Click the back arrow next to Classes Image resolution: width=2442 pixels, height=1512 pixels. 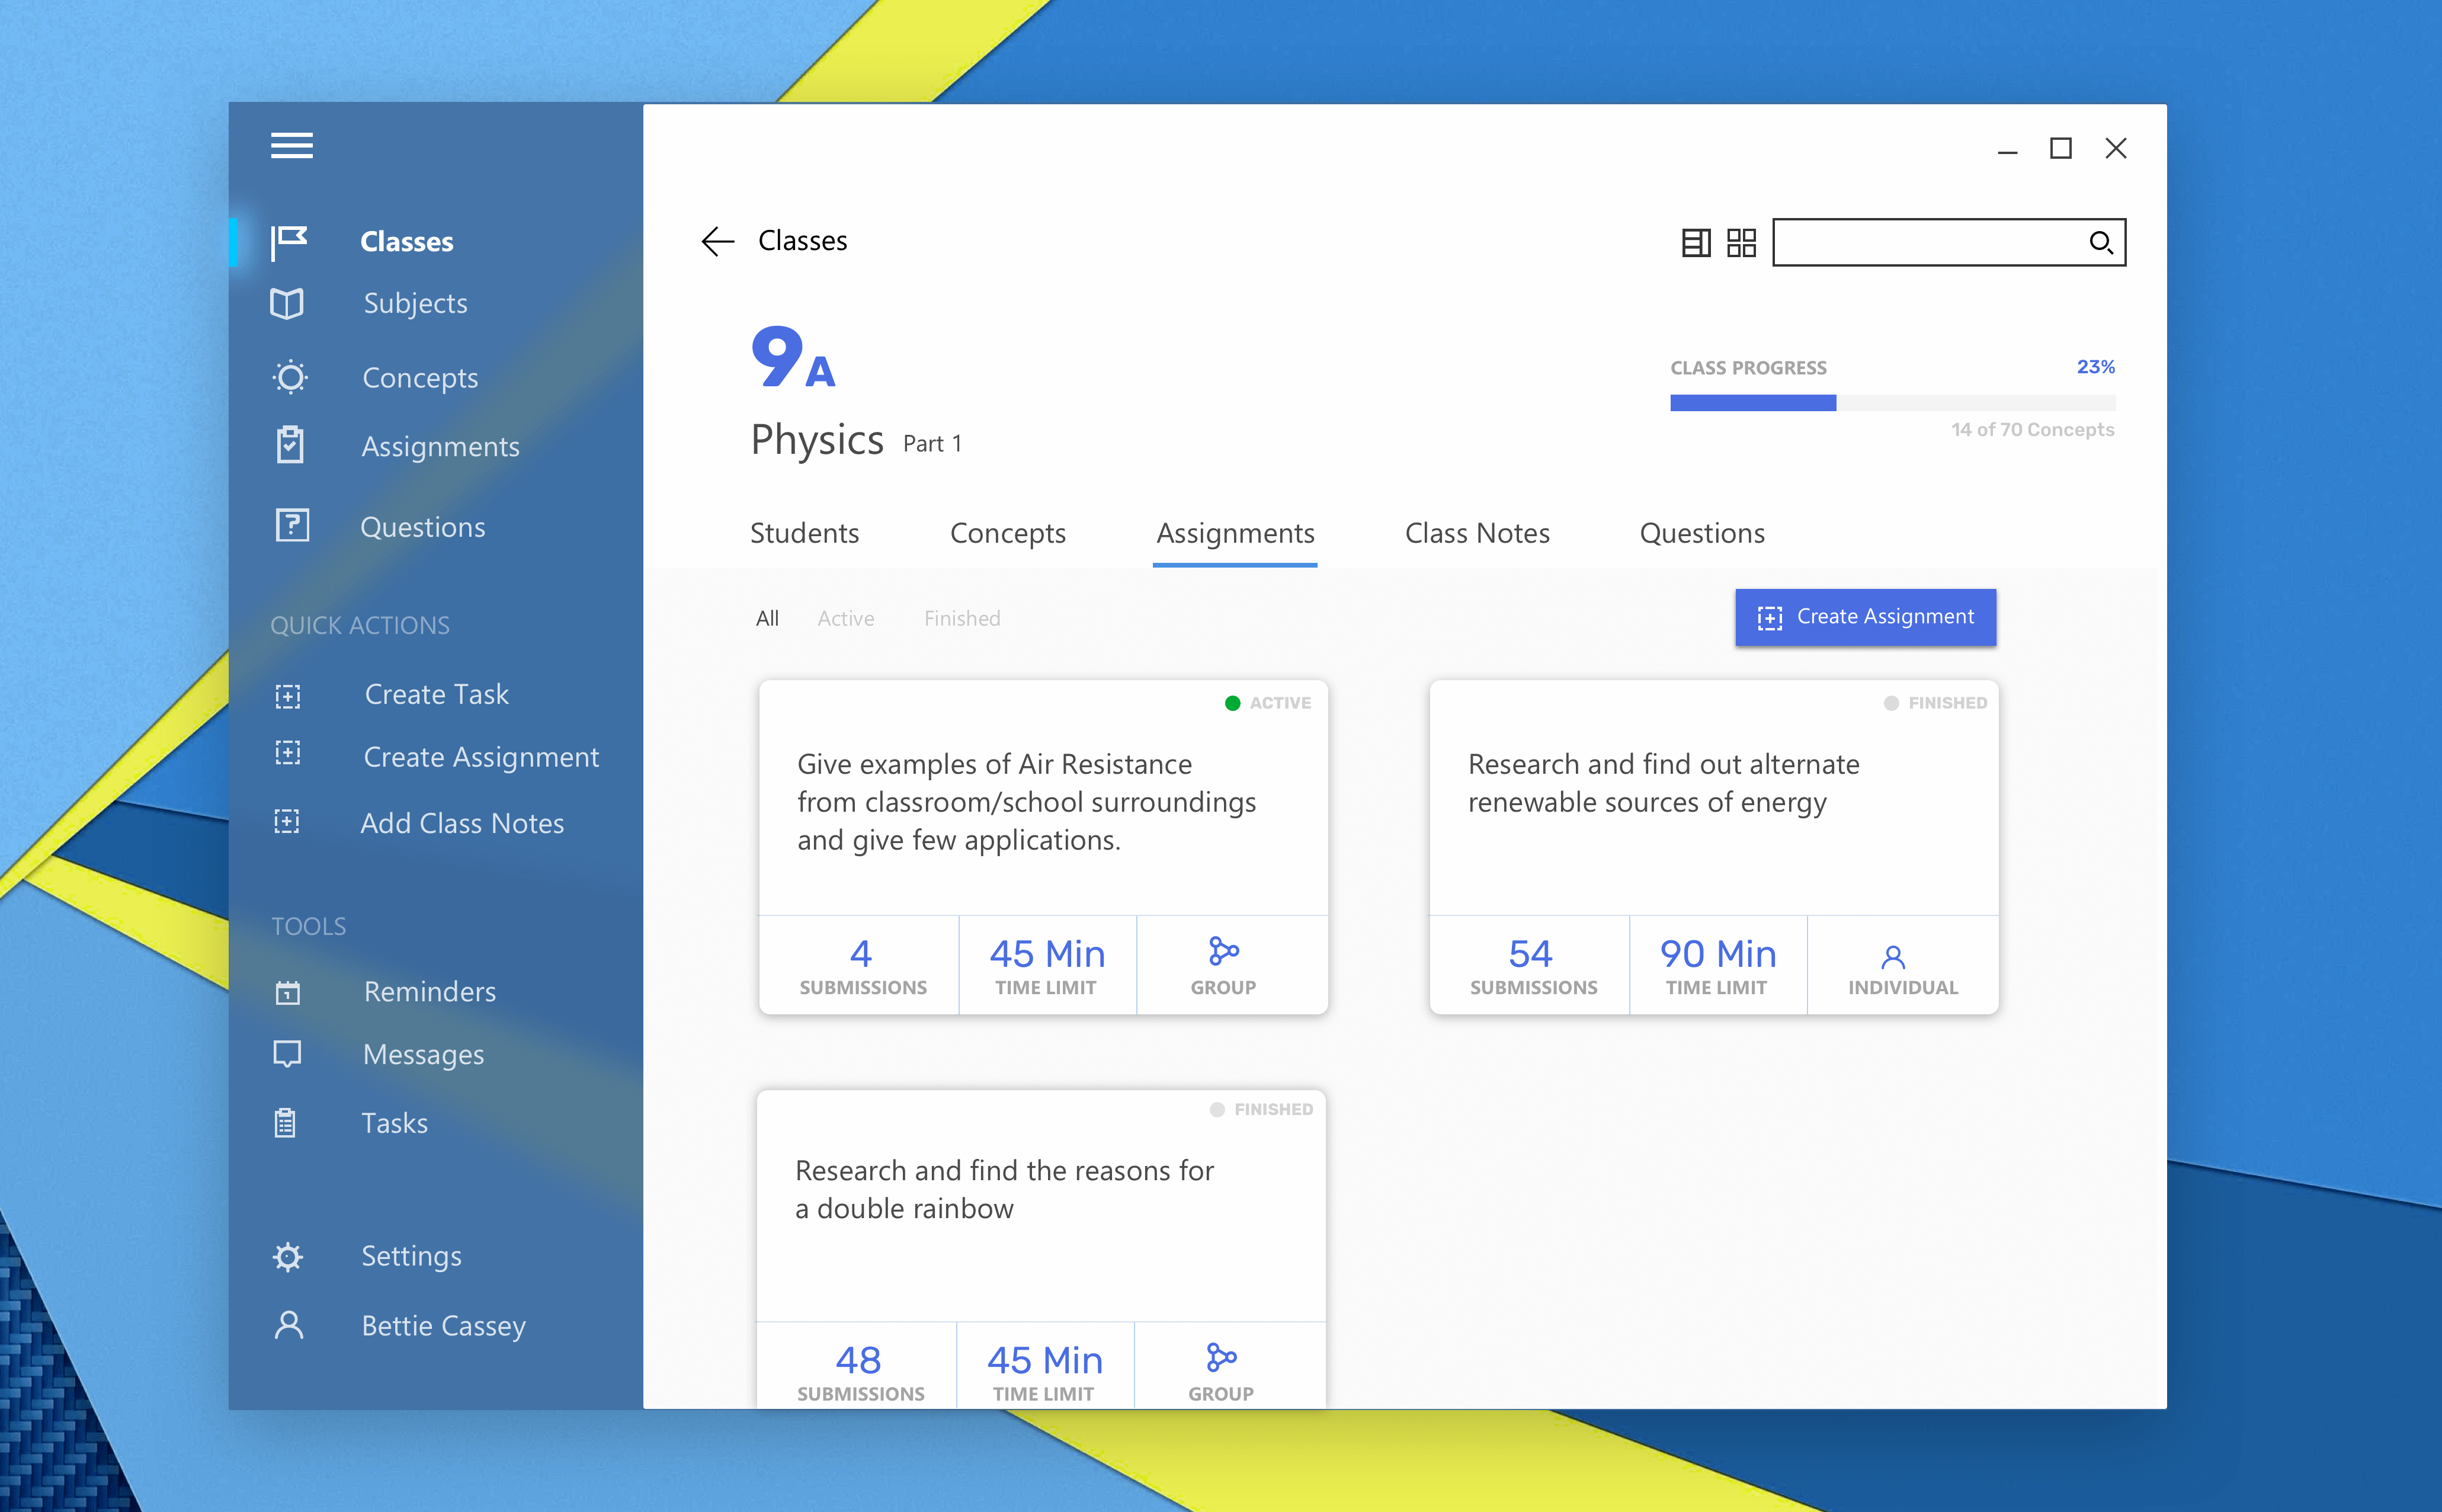click(x=717, y=241)
